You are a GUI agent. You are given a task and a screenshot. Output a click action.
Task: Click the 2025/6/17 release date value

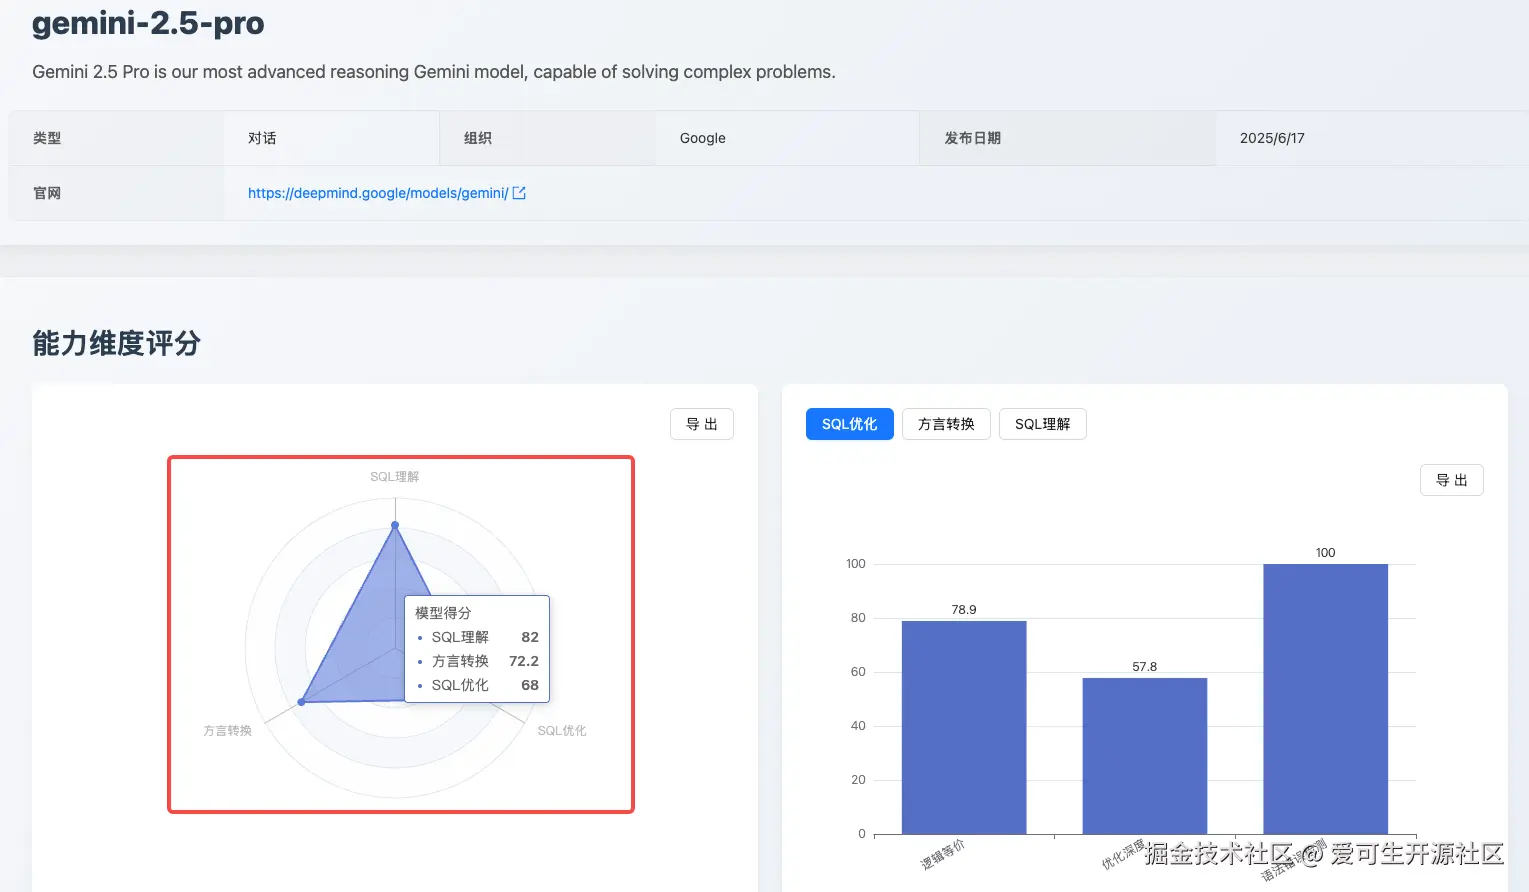point(1271,138)
